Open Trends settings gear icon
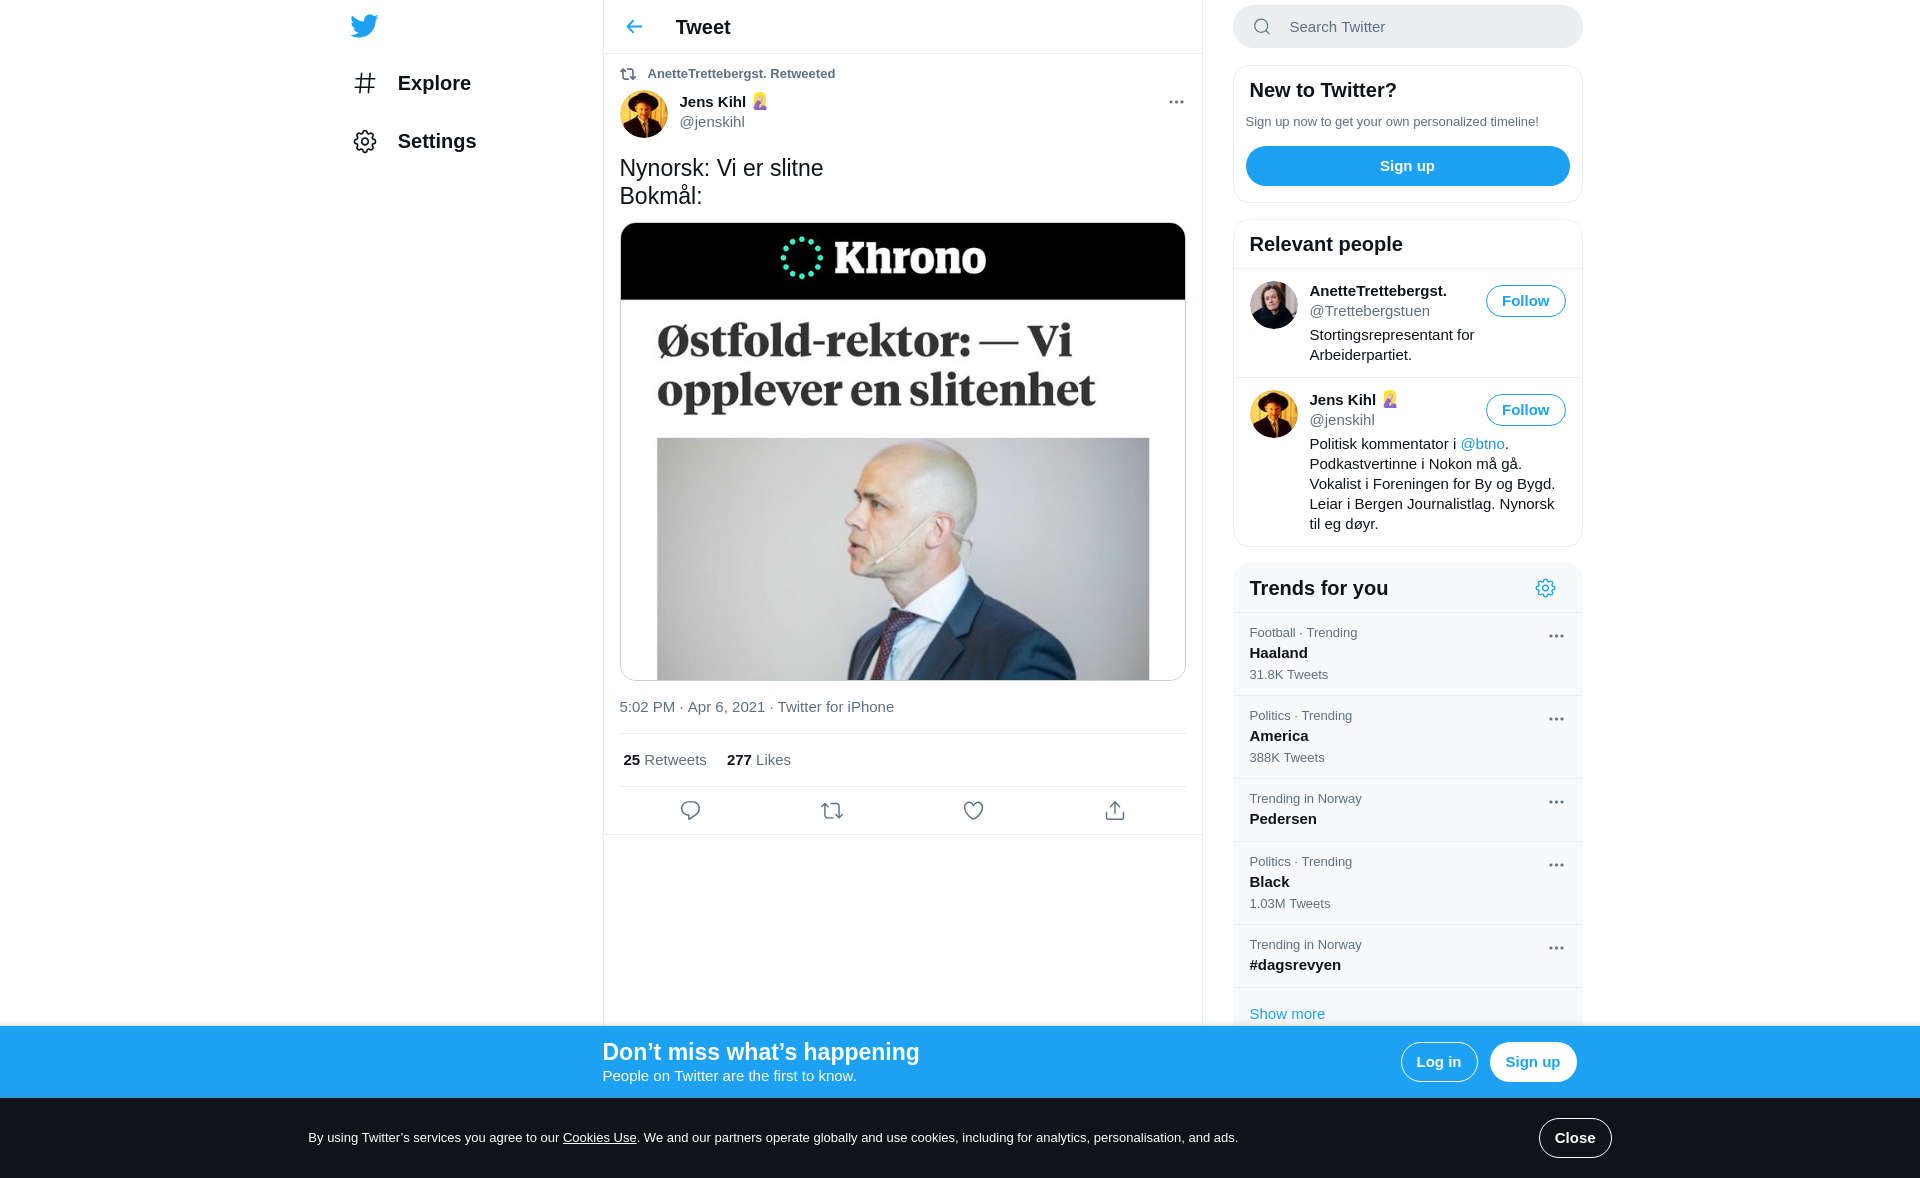 (1545, 588)
